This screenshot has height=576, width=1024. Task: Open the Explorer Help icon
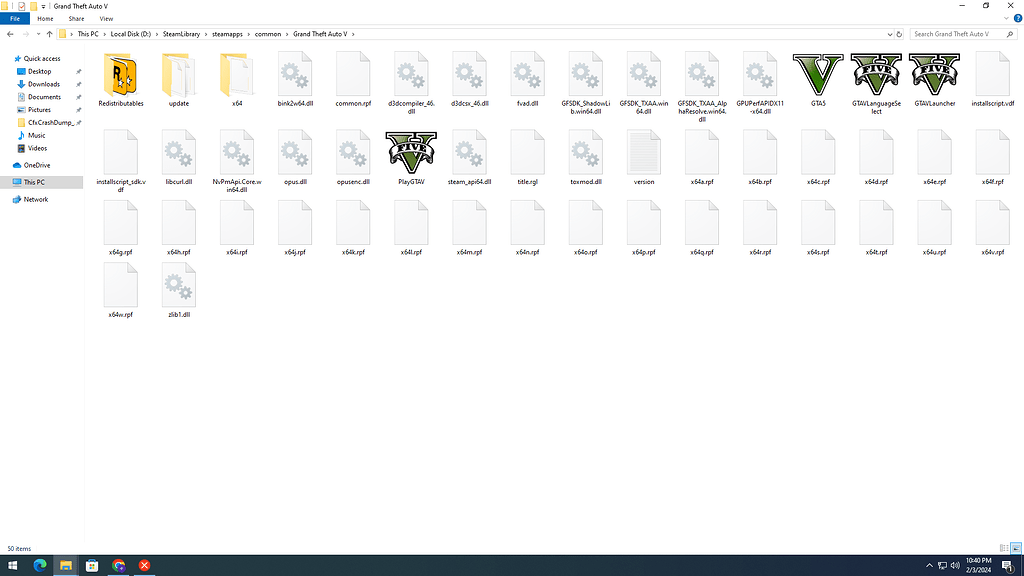coord(1017,18)
